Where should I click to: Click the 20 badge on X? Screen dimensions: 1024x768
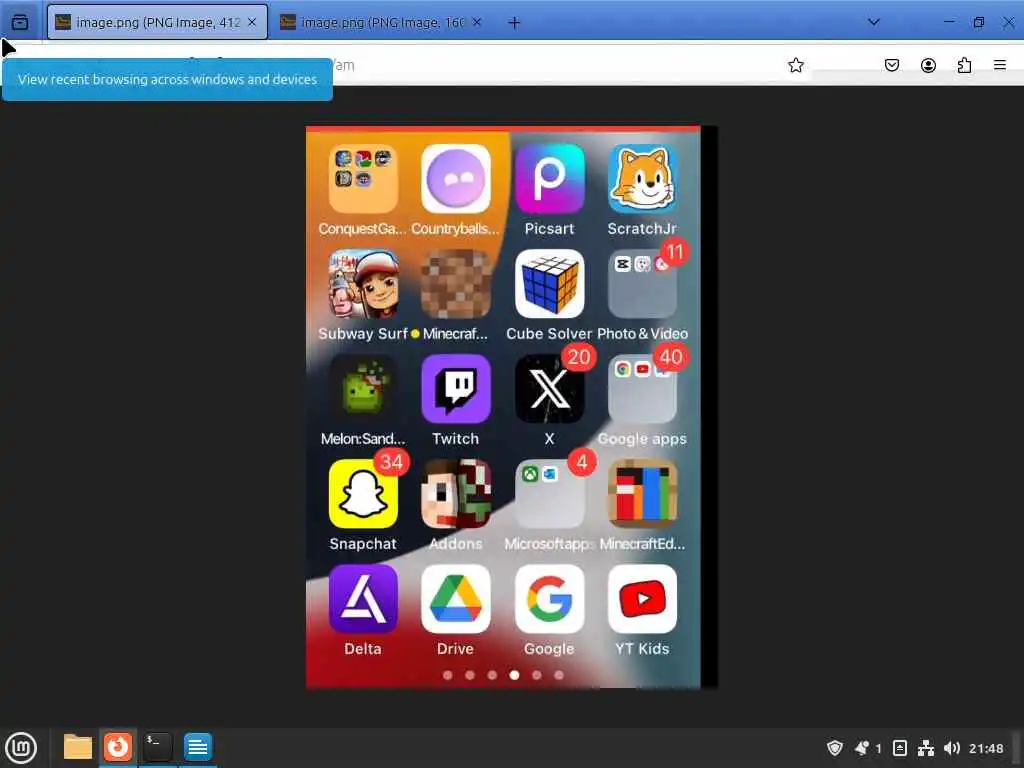click(579, 357)
